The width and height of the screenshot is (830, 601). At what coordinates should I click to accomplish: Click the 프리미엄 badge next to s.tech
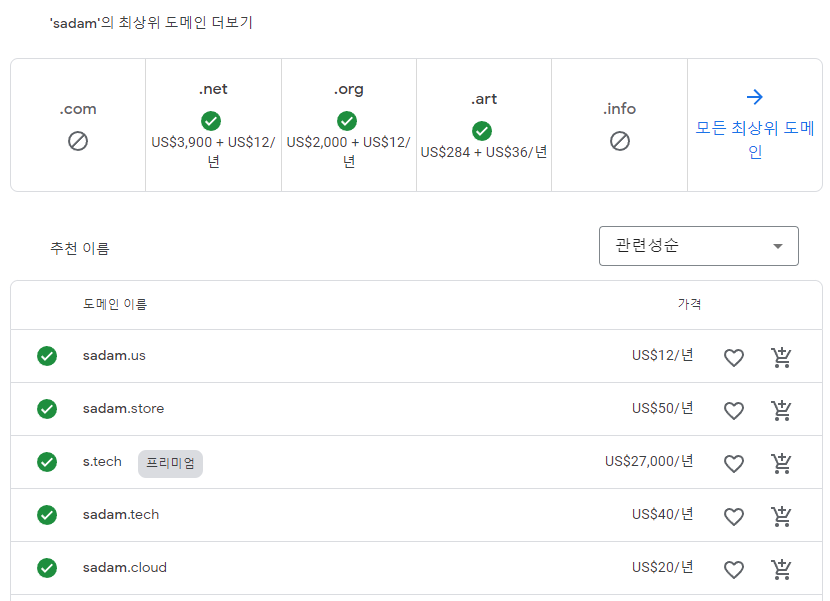click(170, 463)
